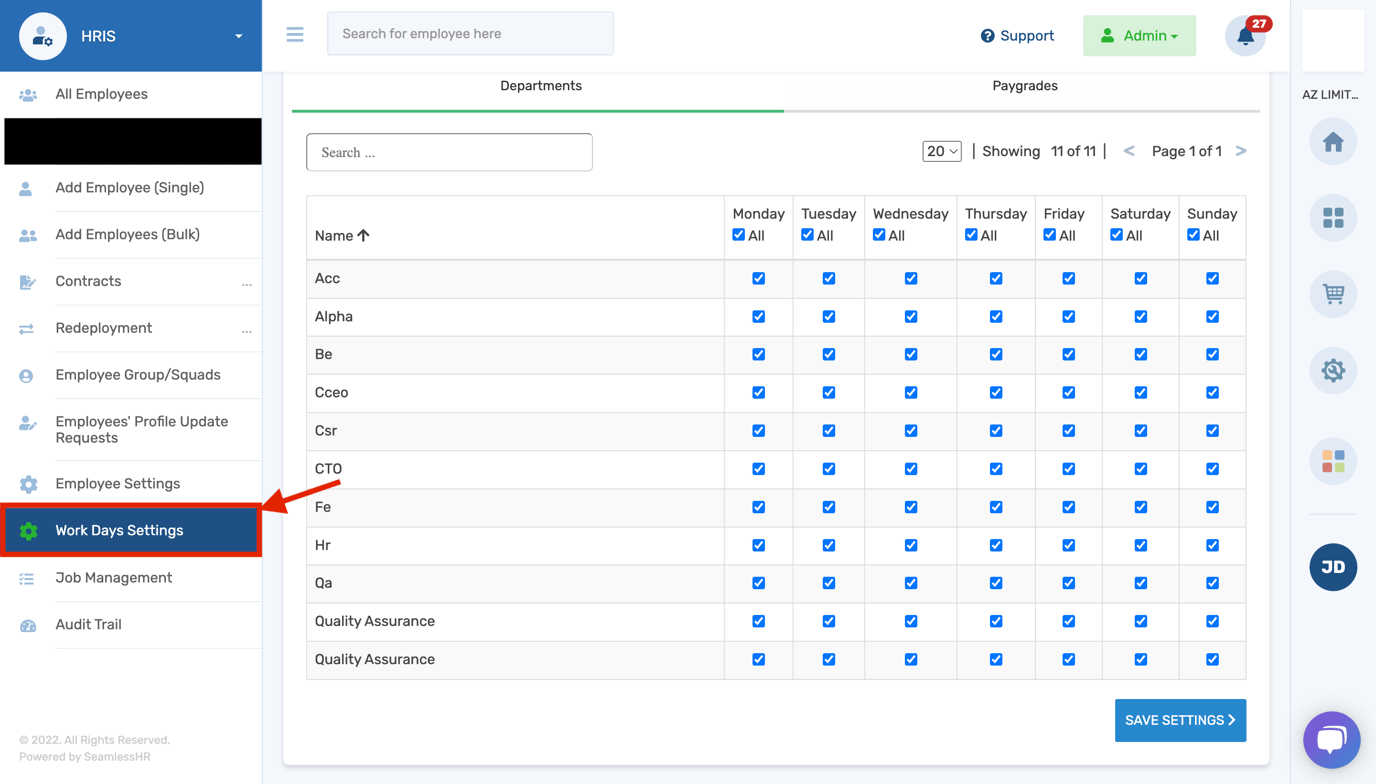The image size is (1376, 784).
Task: Open the Admin account dropdown
Action: pyautogui.click(x=1139, y=35)
